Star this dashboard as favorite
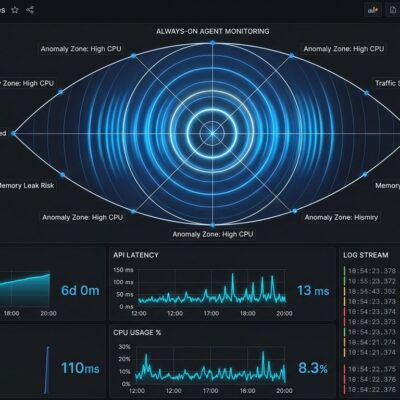 point(15,10)
